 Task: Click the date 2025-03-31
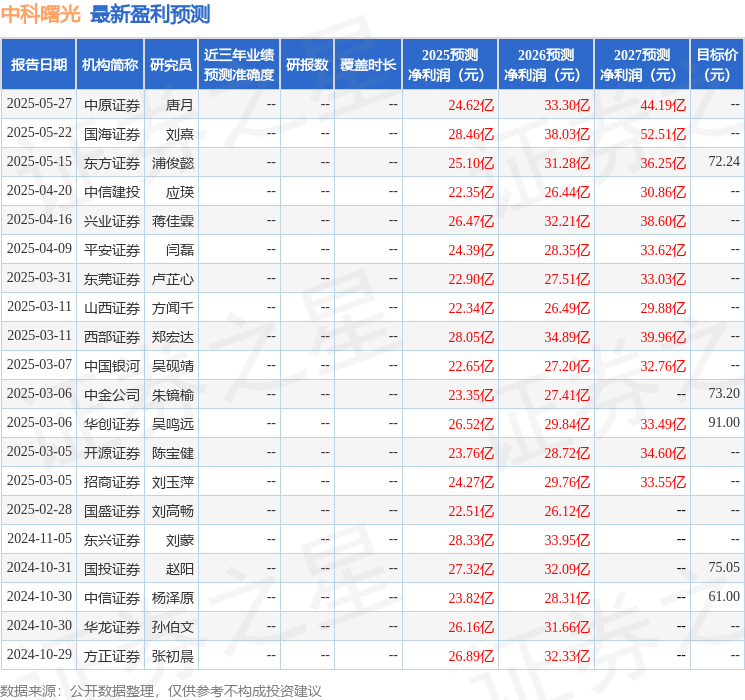[x=39, y=277]
